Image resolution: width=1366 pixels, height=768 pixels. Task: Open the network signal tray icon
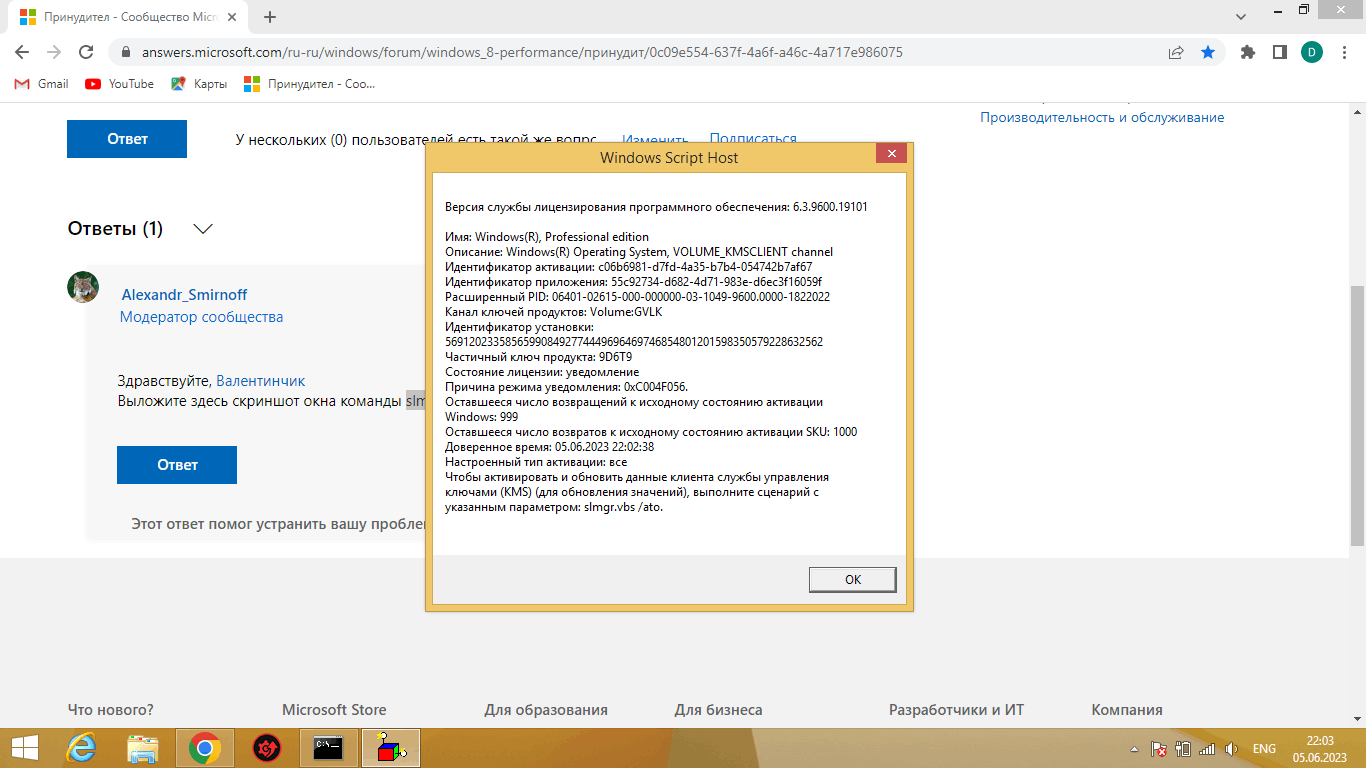coord(1207,748)
